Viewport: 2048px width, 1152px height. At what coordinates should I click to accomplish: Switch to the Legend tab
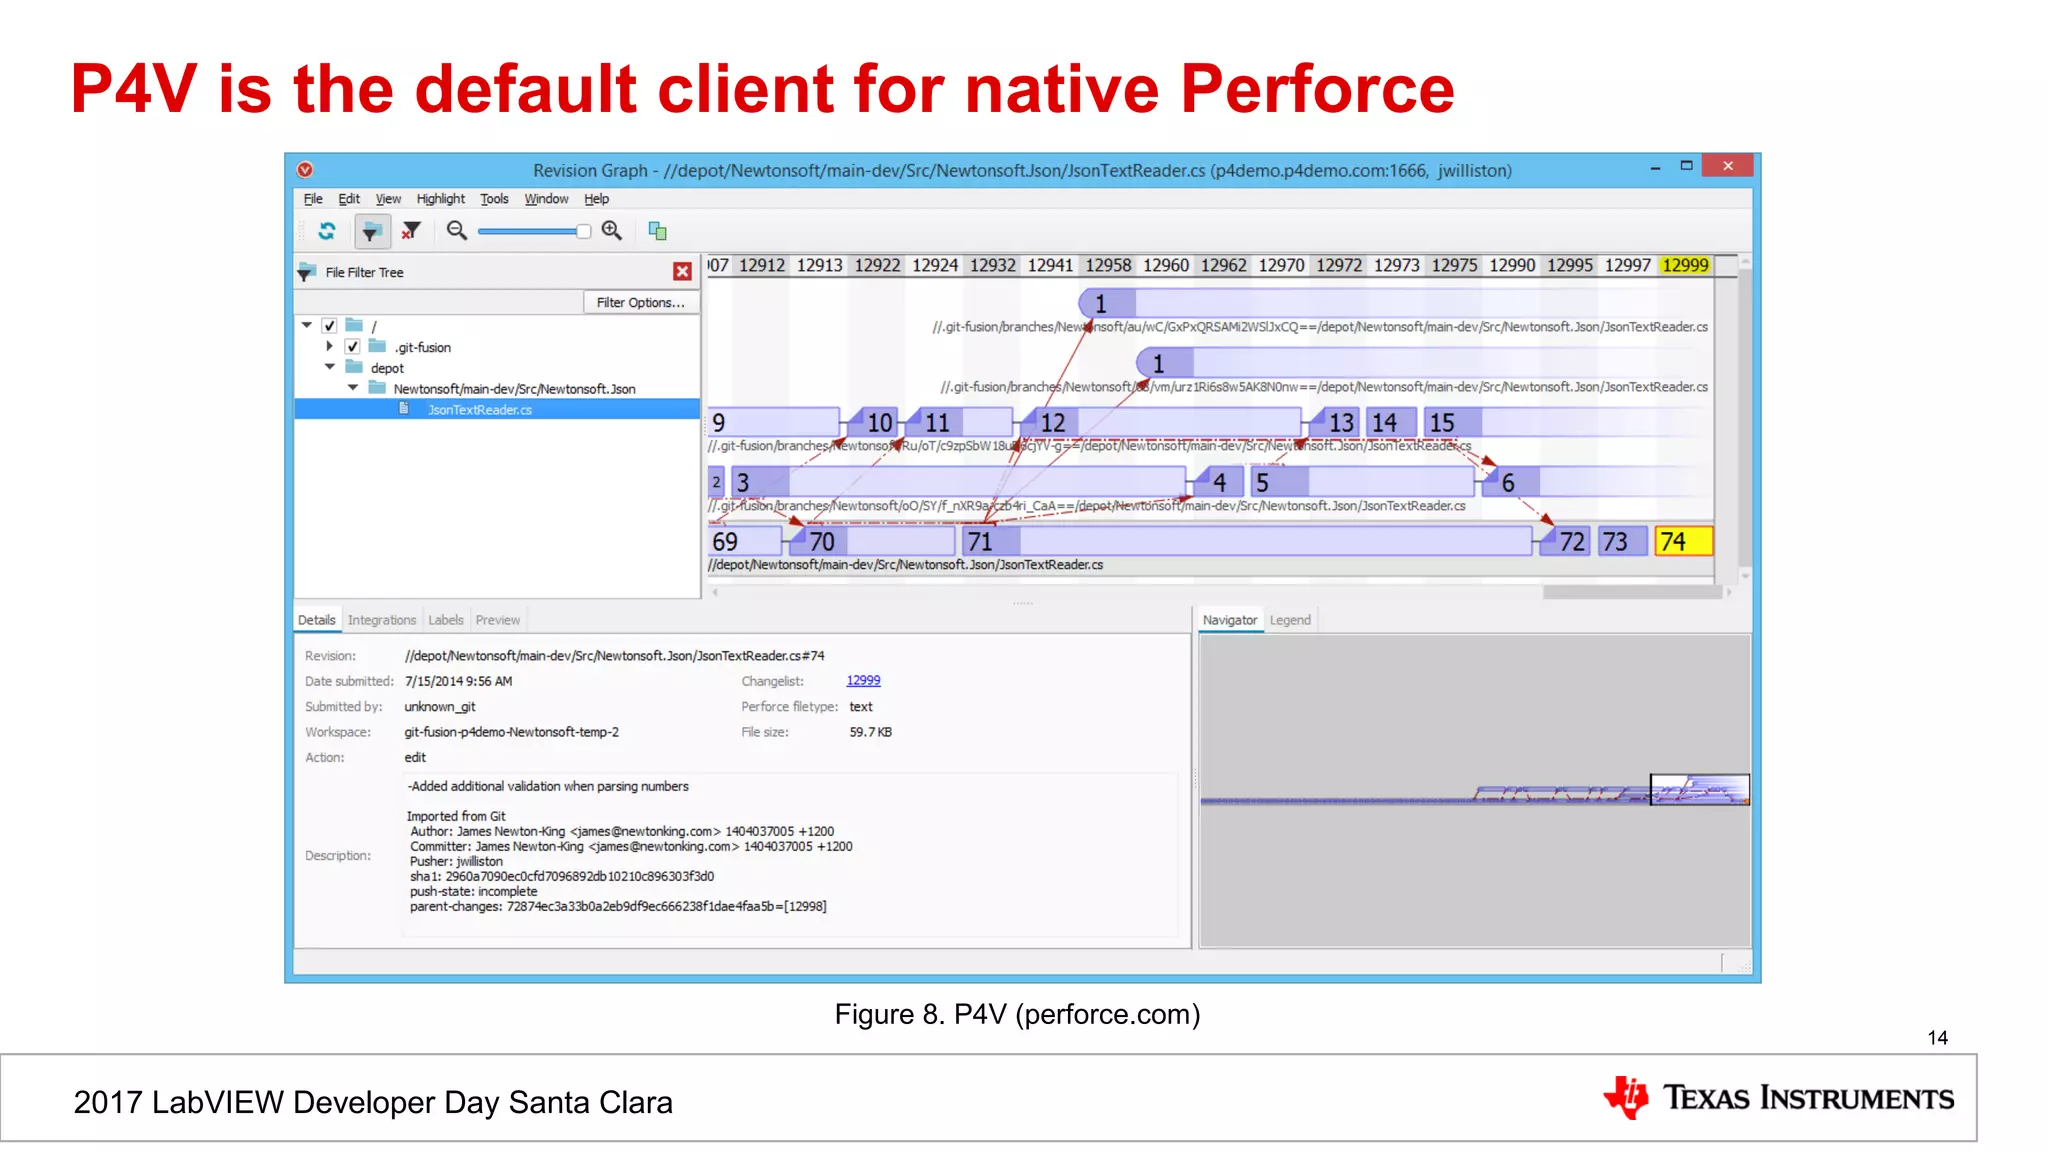pos(1290,620)
